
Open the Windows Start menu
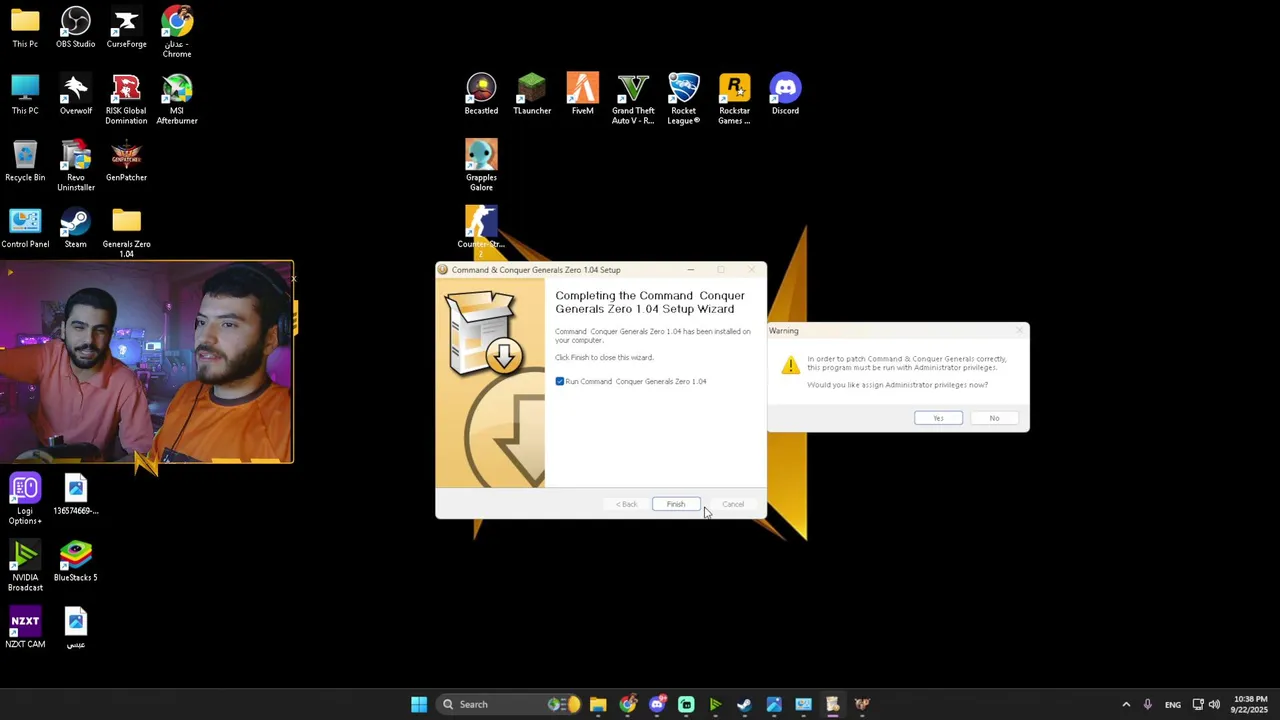point(419,704)
